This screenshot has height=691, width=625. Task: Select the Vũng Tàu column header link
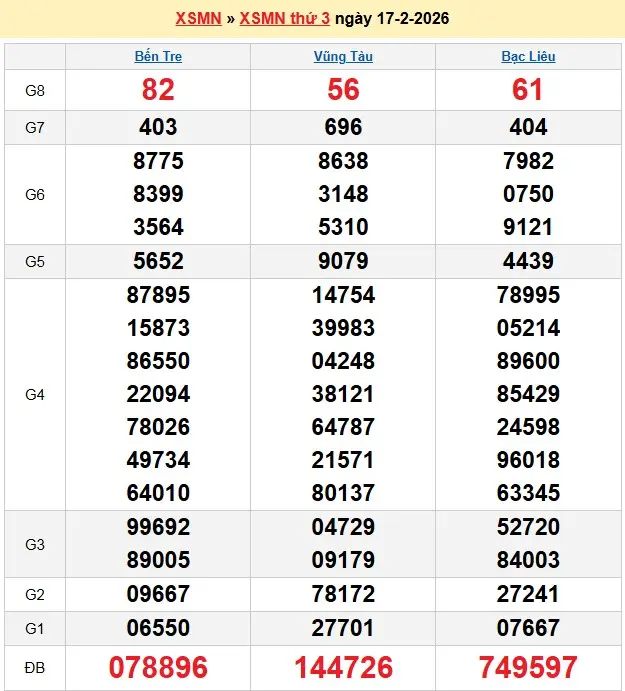(x=343, y=57)
